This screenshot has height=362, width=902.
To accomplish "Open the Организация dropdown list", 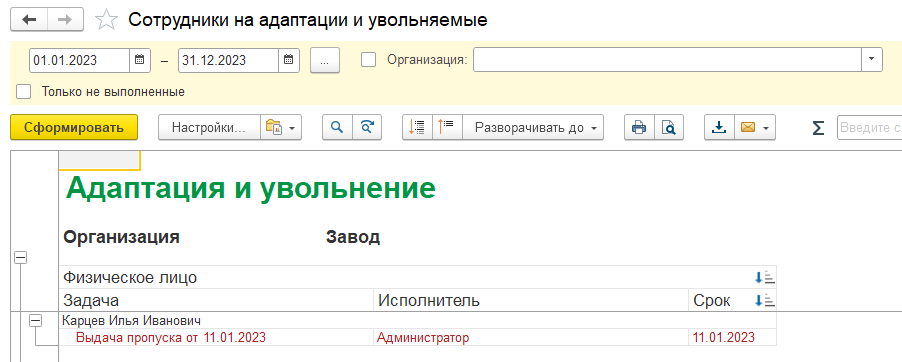I will [872, 59].
